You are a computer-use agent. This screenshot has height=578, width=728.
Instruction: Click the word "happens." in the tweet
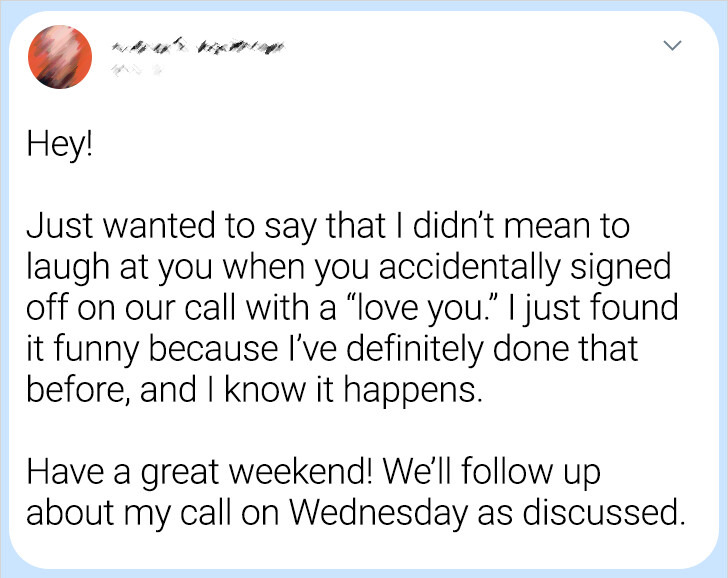tap(410, 391)
